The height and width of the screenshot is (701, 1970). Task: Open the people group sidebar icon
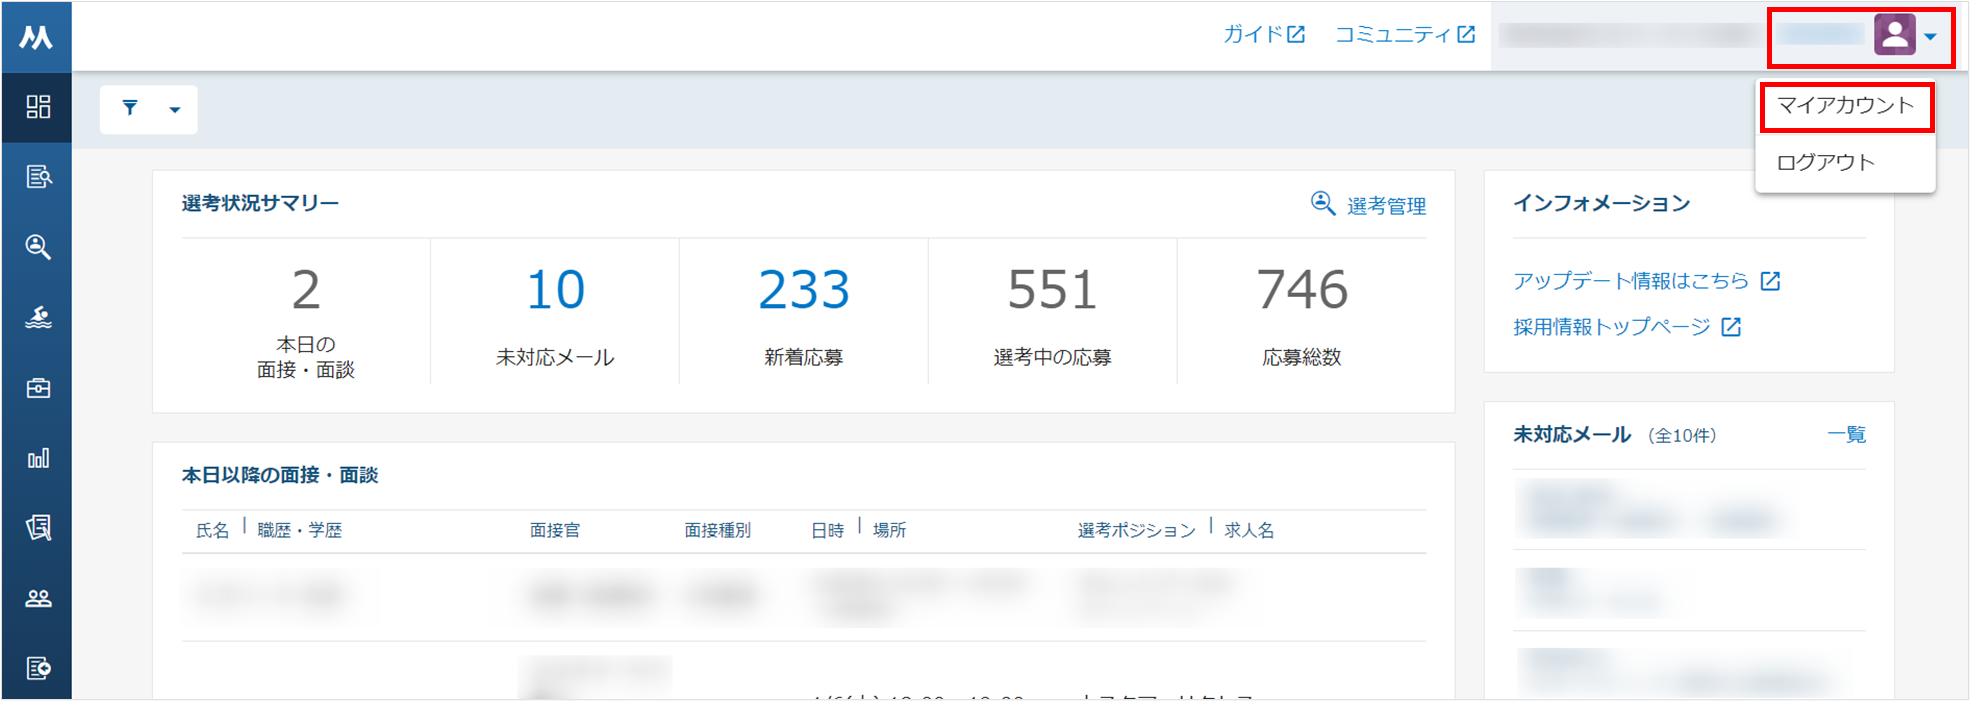coord(38,598)
